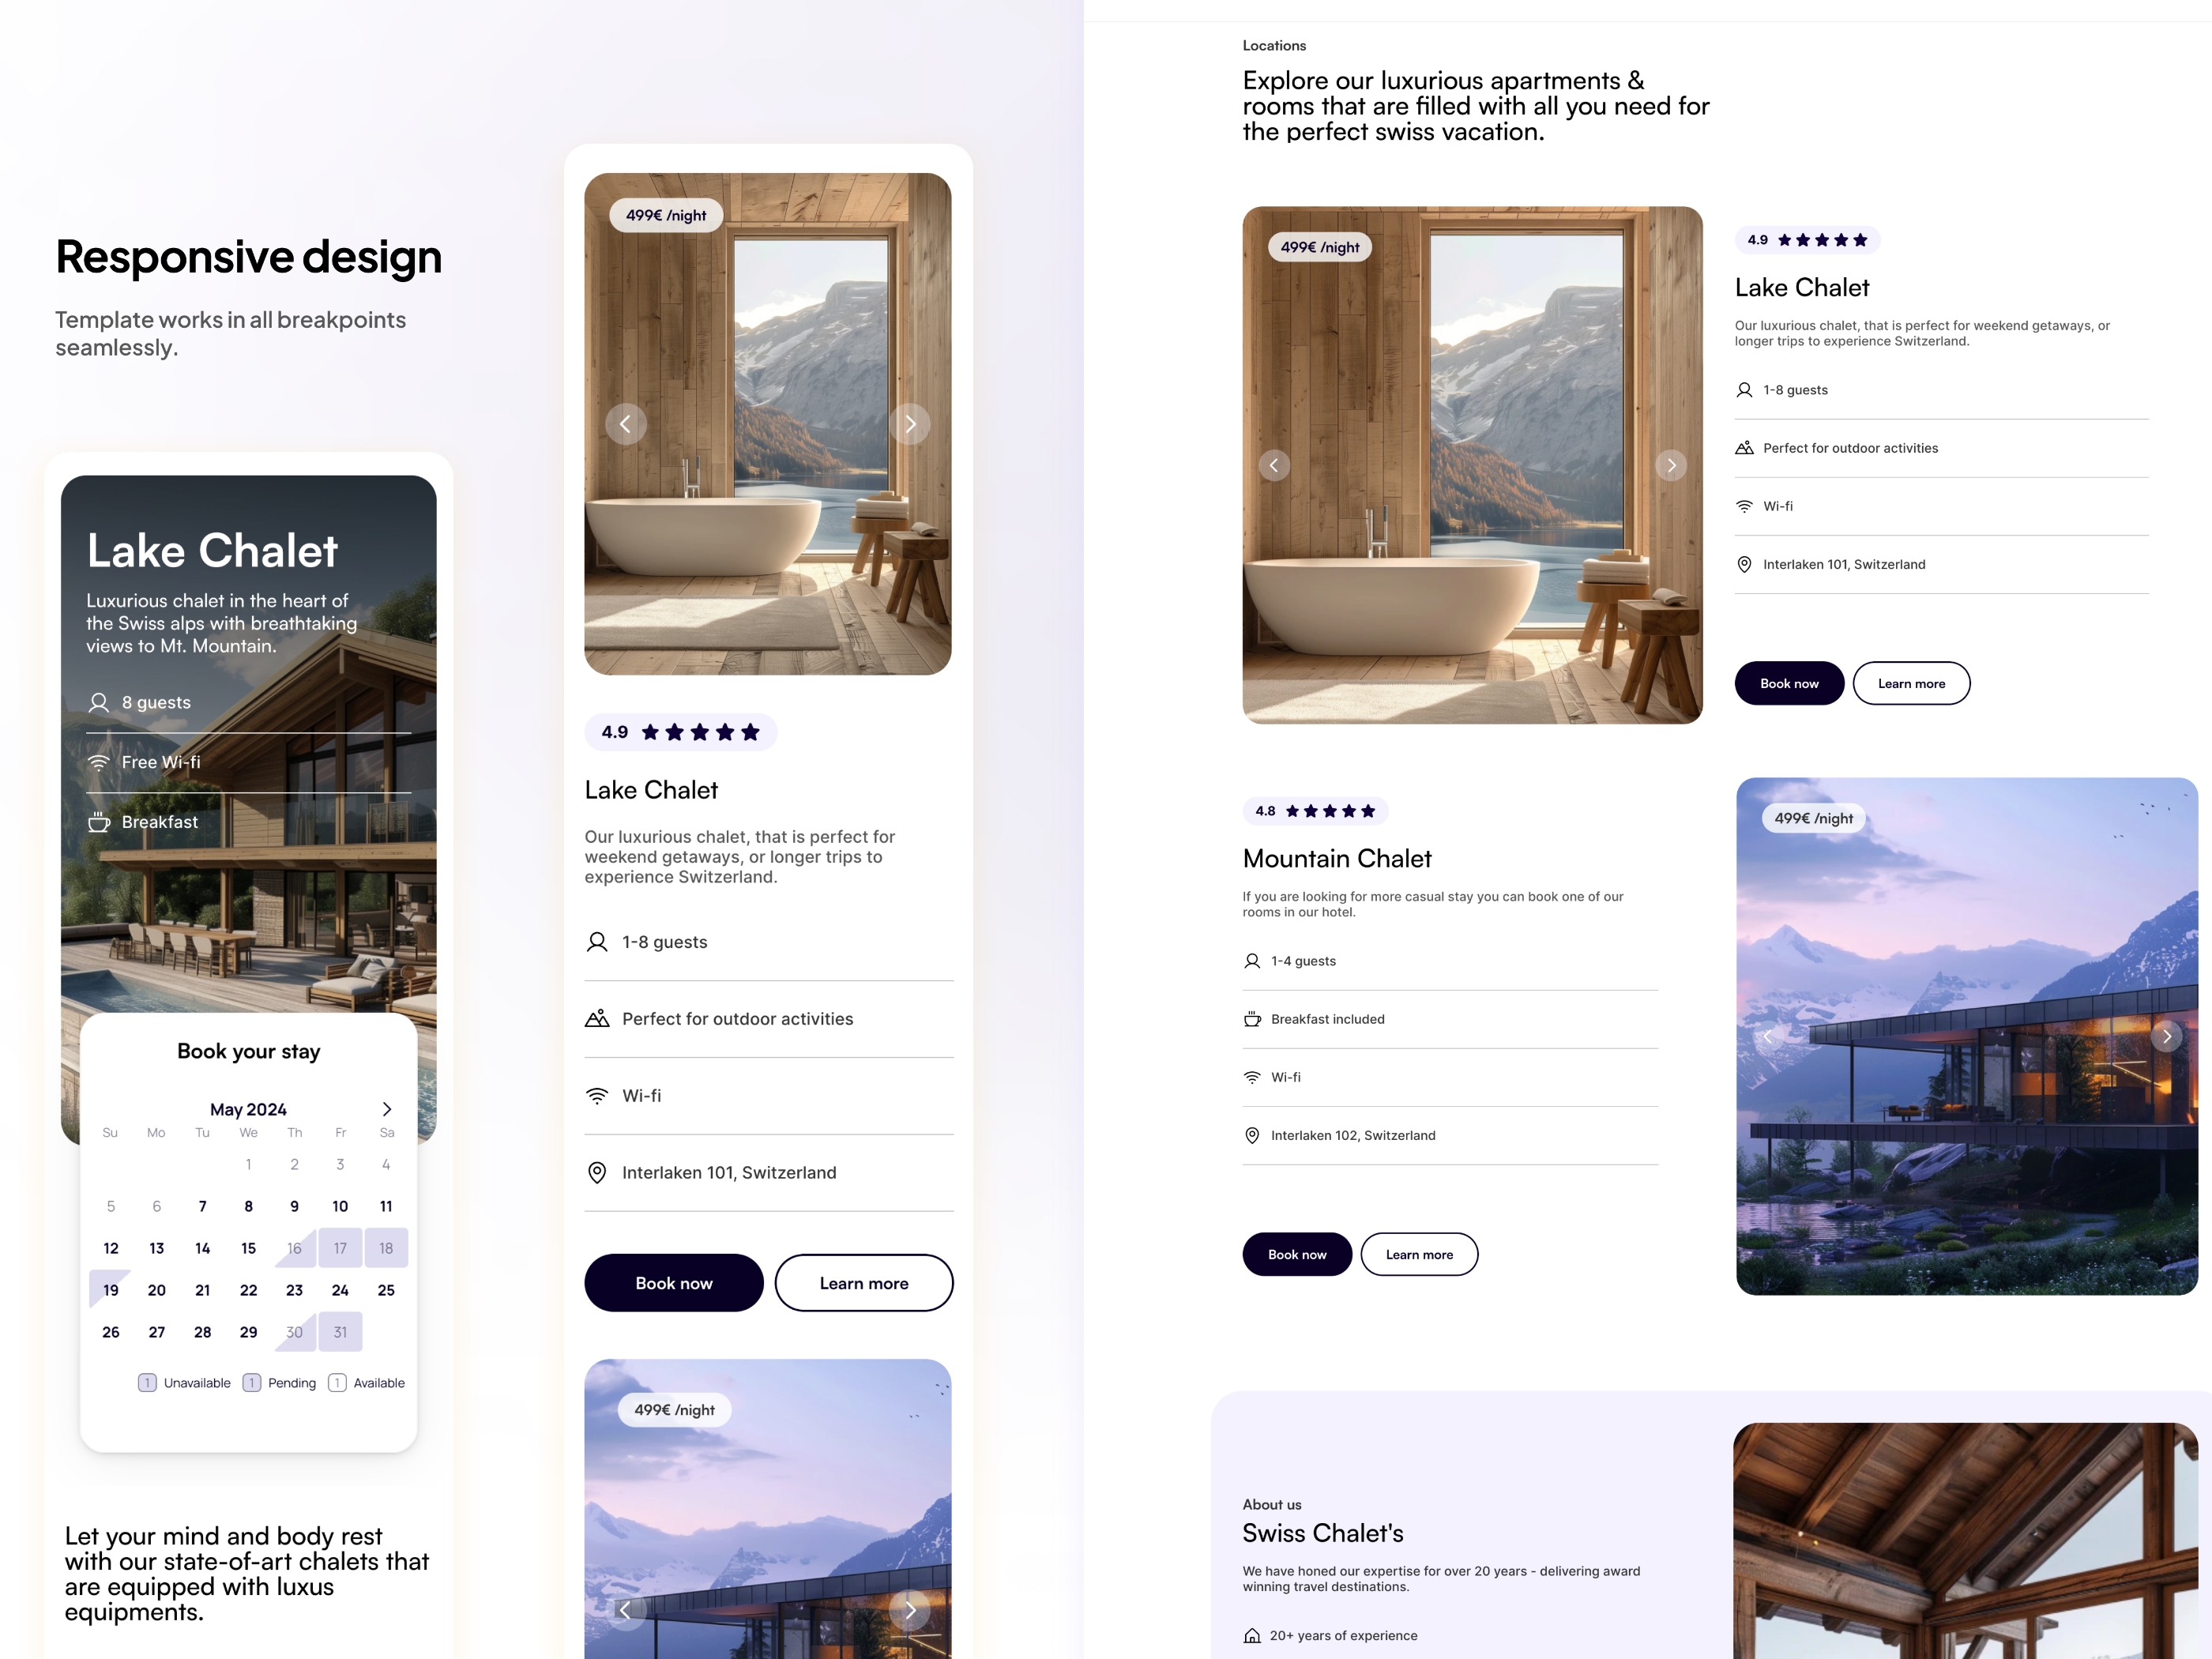The image size is (2212, 1659).
Task: Click the breakfast icon on Mountain Chalet
Action: (x=1252, y=1018)
